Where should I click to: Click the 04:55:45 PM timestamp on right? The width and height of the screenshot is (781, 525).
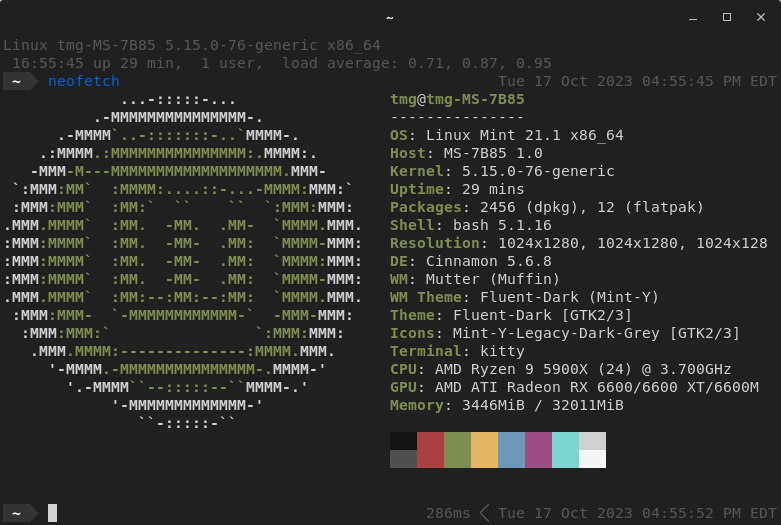click(637, 81)
